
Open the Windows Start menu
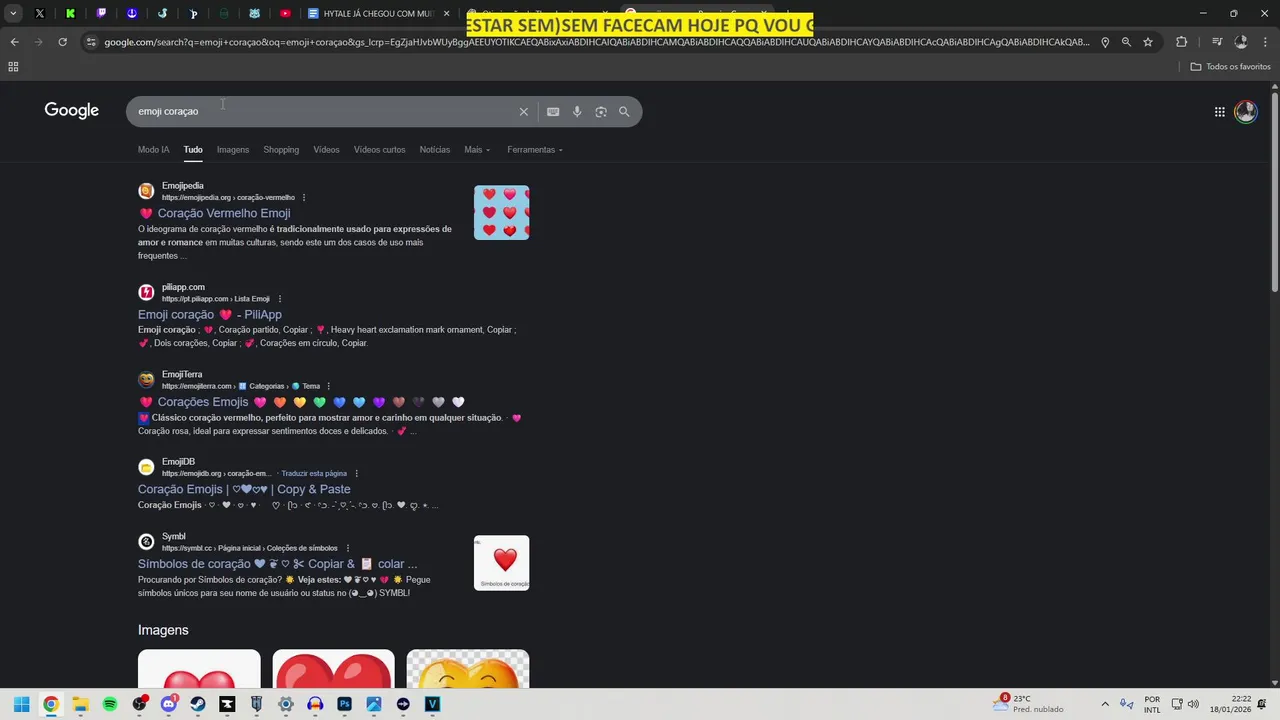tap(21, 704)
